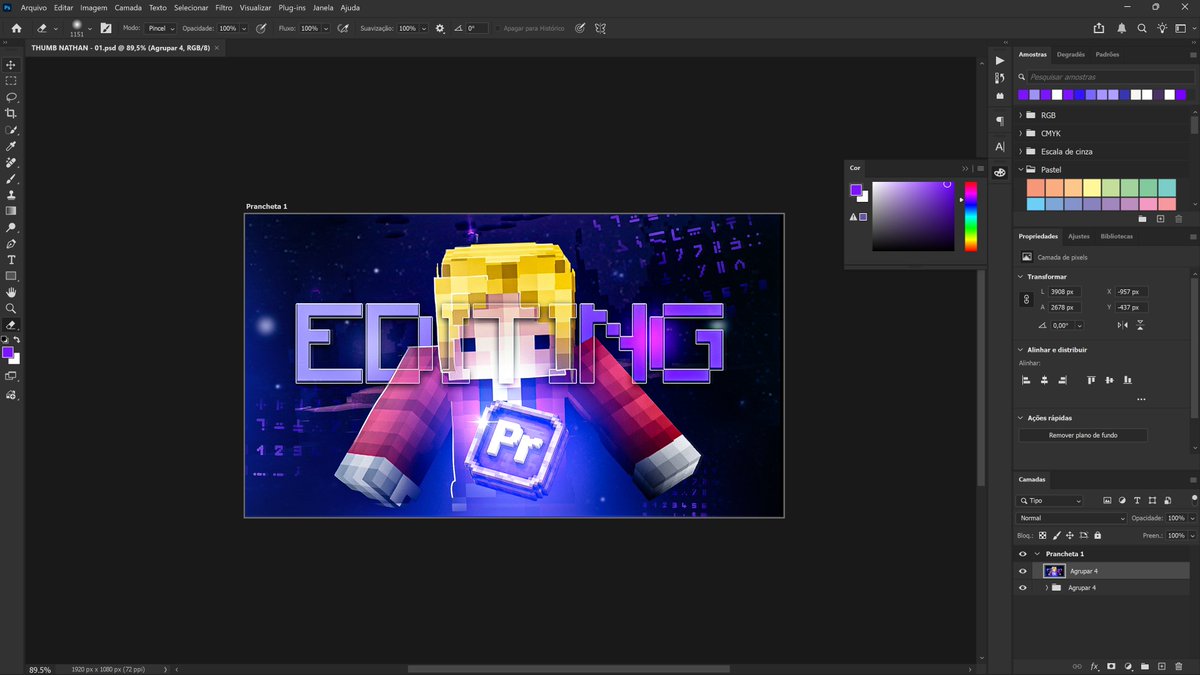The height and width of the screenshot is (675, 1200).
Task: Pick inside the color field square
Action: [913, 216]
